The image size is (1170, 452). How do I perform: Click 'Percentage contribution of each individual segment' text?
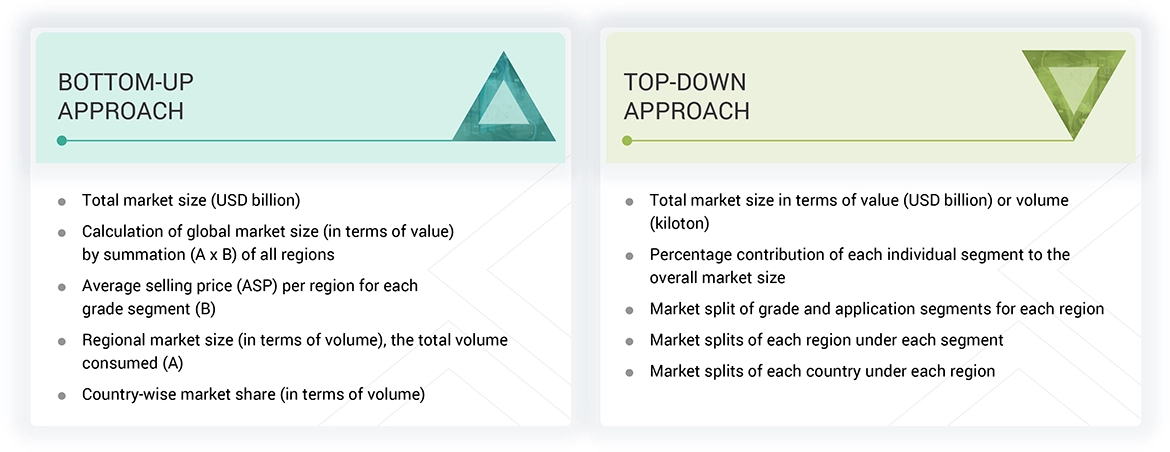click(x=859, y=266)
